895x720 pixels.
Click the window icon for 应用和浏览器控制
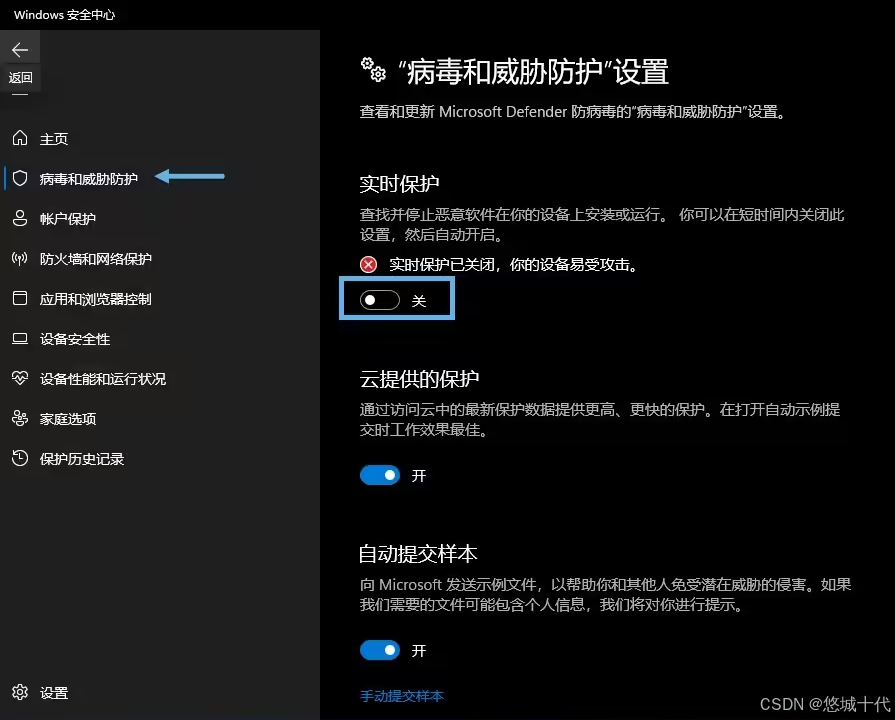point(20,298)
